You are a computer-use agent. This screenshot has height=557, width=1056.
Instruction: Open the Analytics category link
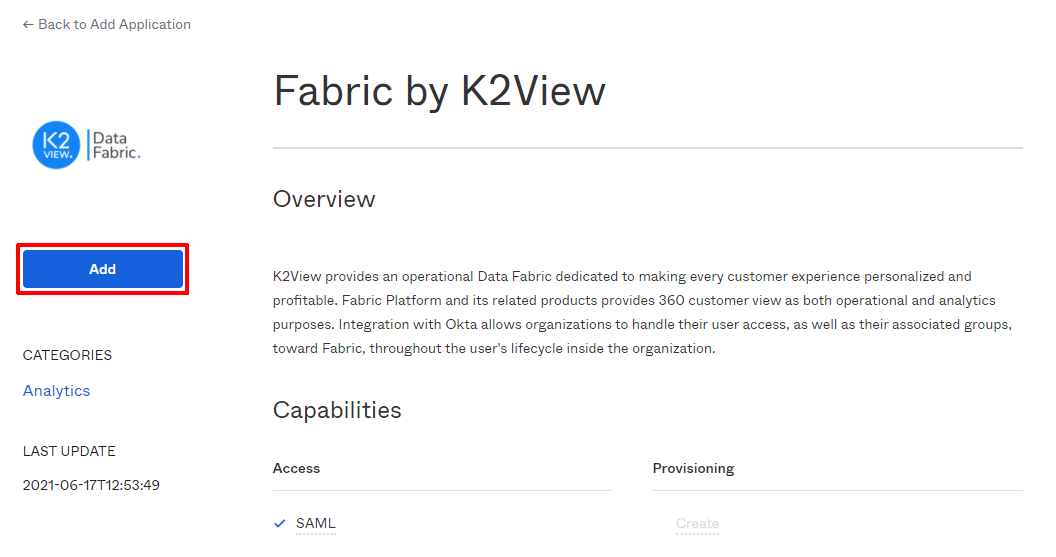point(56,391)
